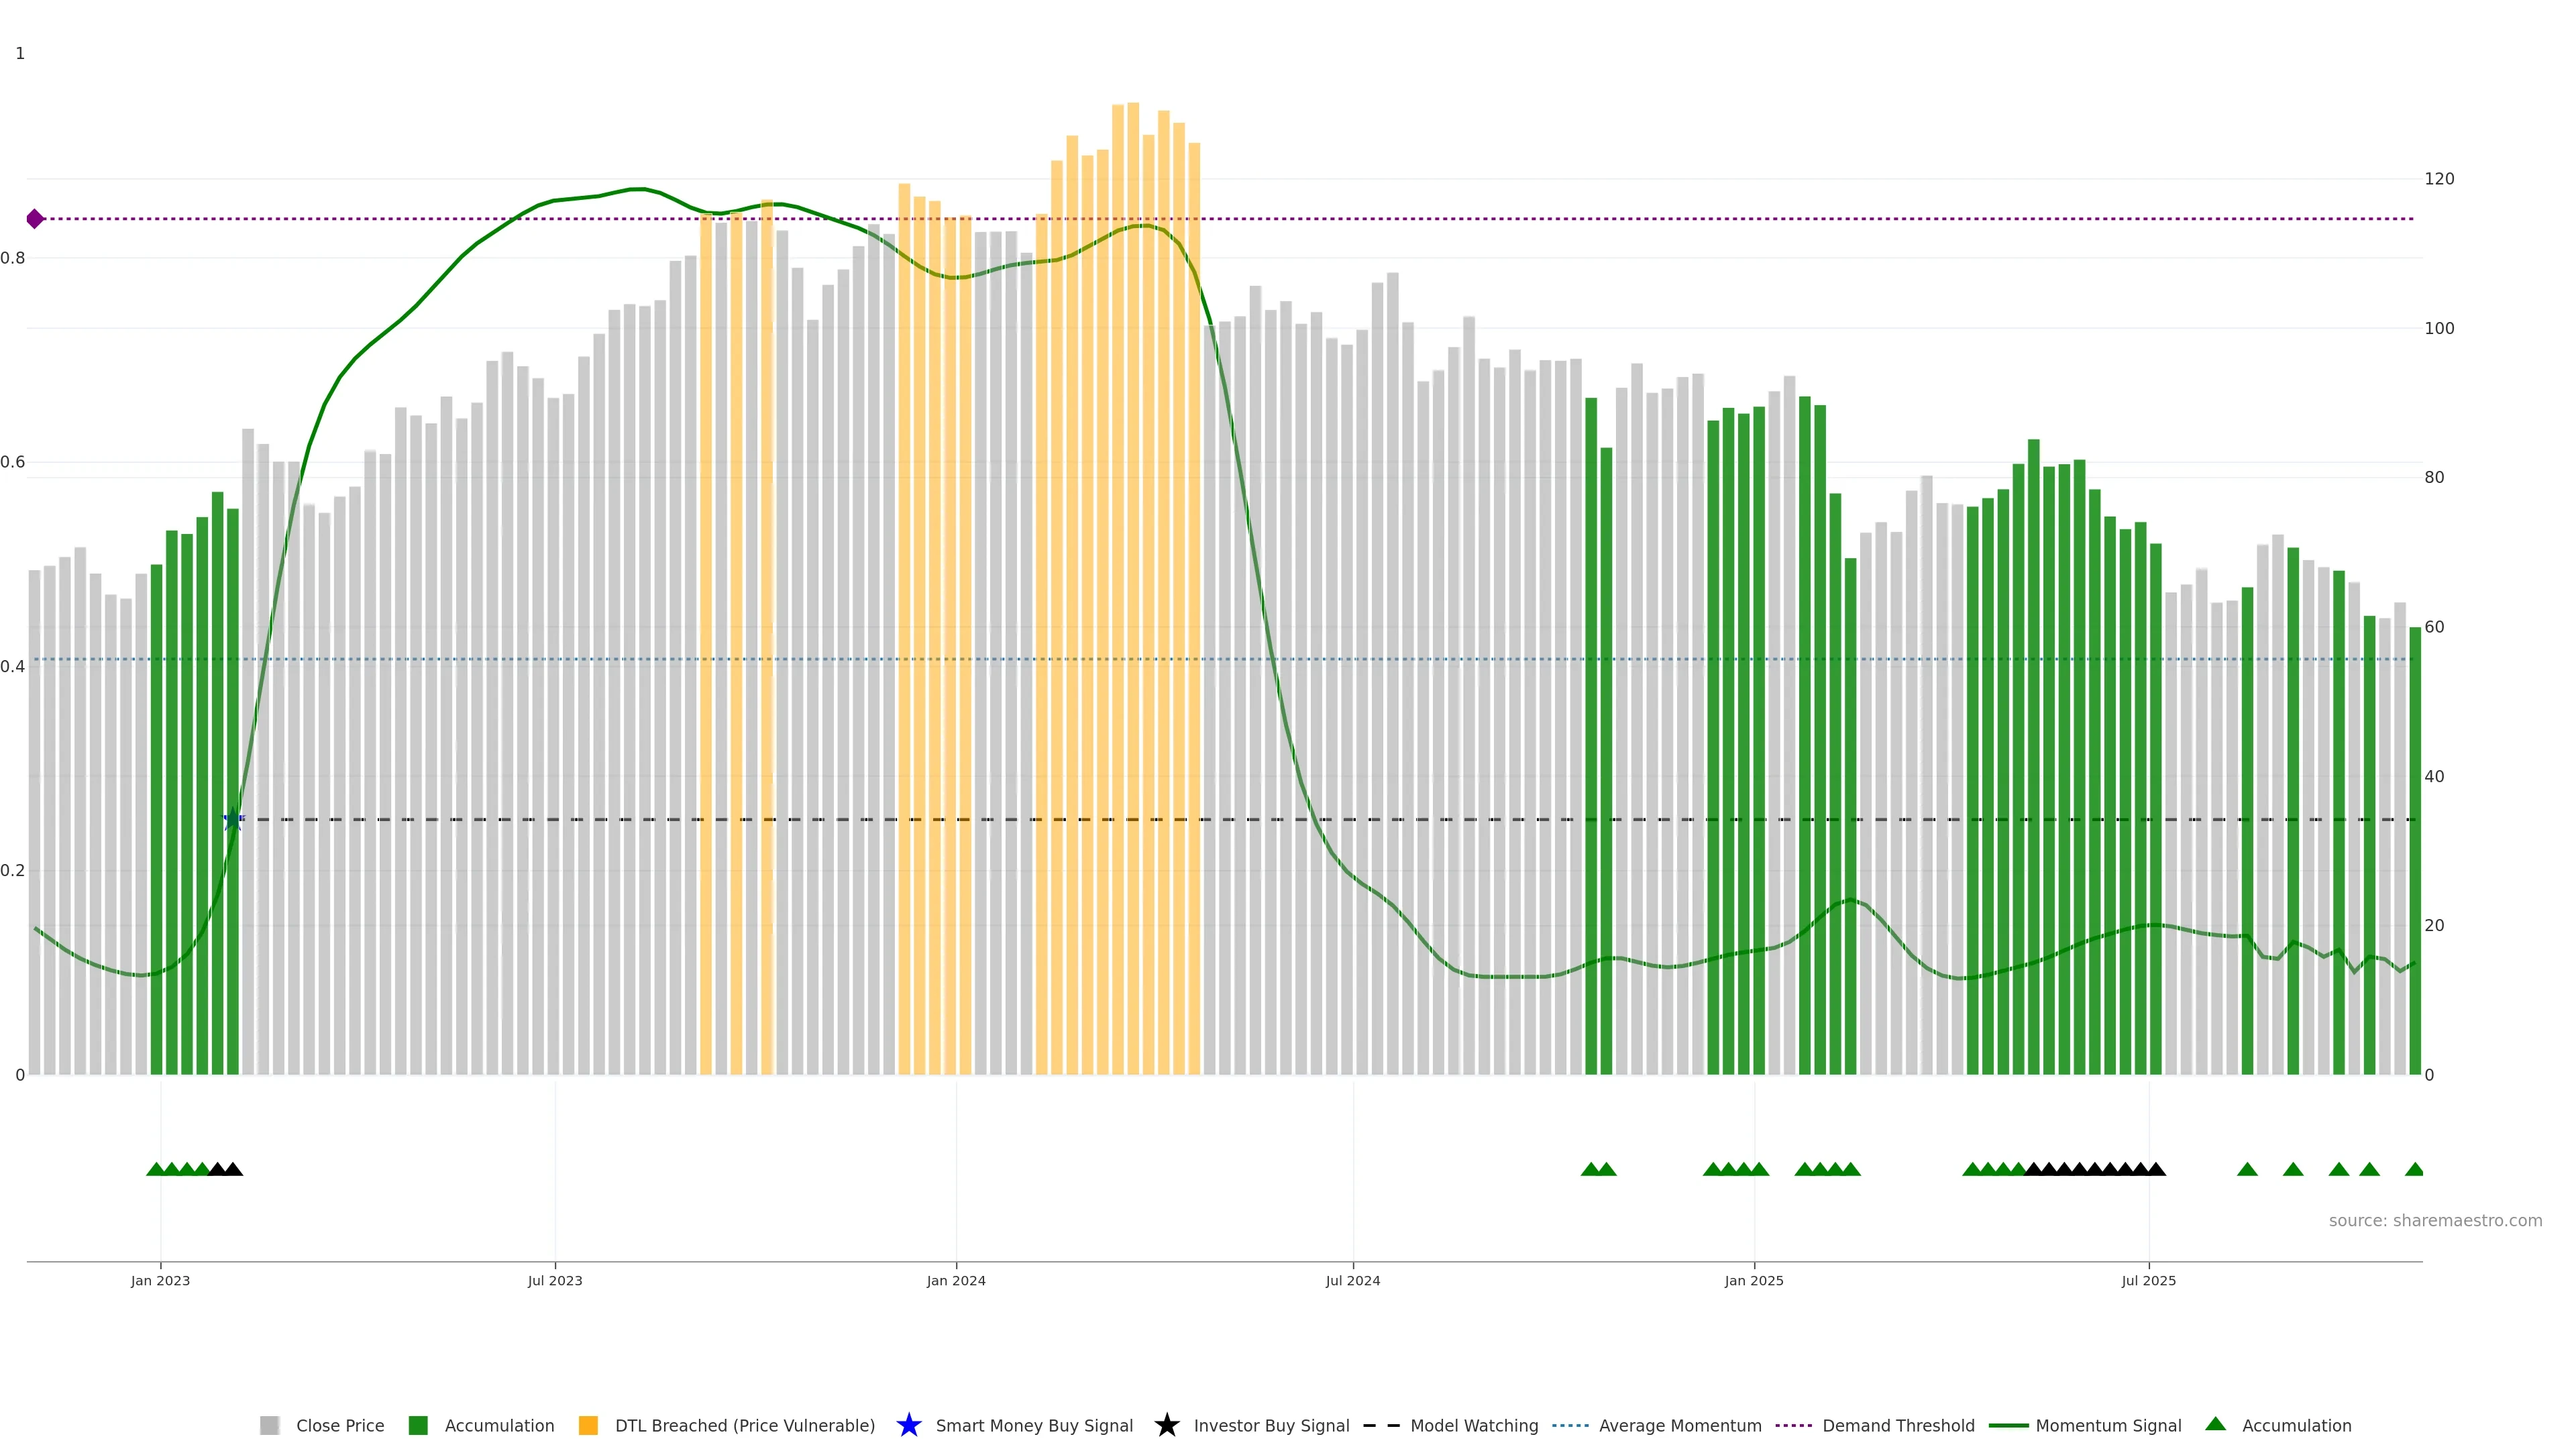Click the Jul 2025 axis label

(x=2148, y=1280)
